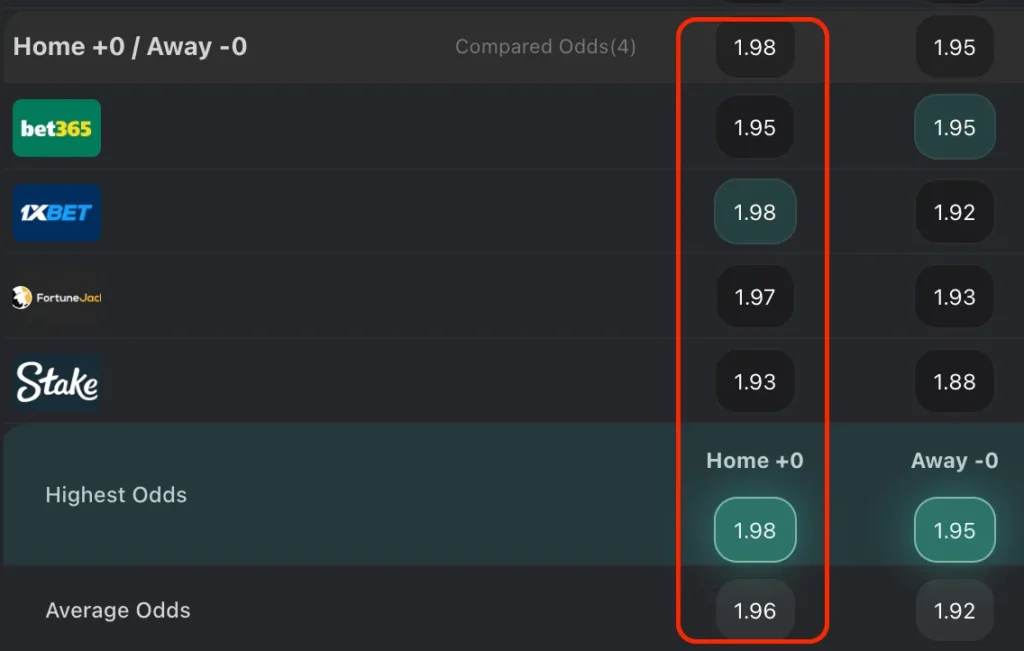The width and height of the screenshot is (1024, 651).
Task: Select the 1XBET bookmaker logo
Action: [56, 212]
